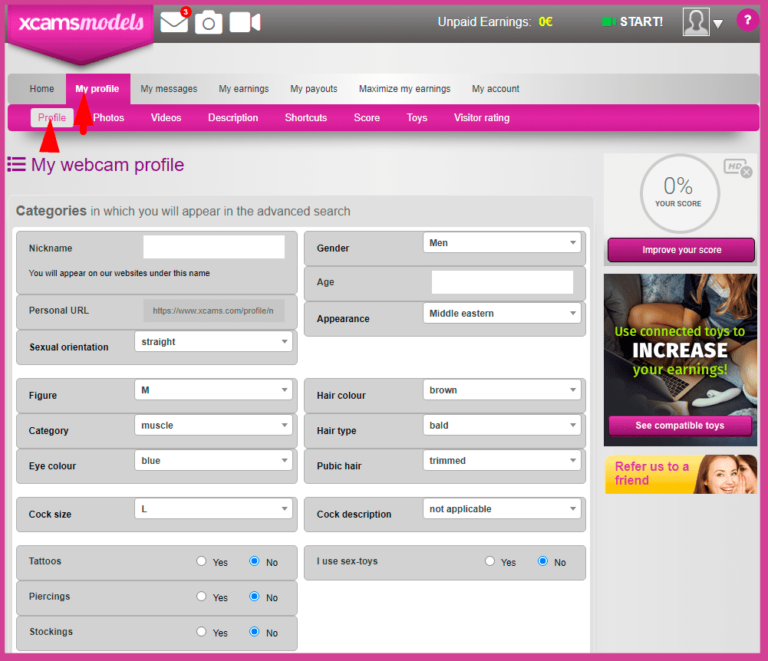Select Yes for I use sex-toys
768x661 pixels.
tap(490, 561)
